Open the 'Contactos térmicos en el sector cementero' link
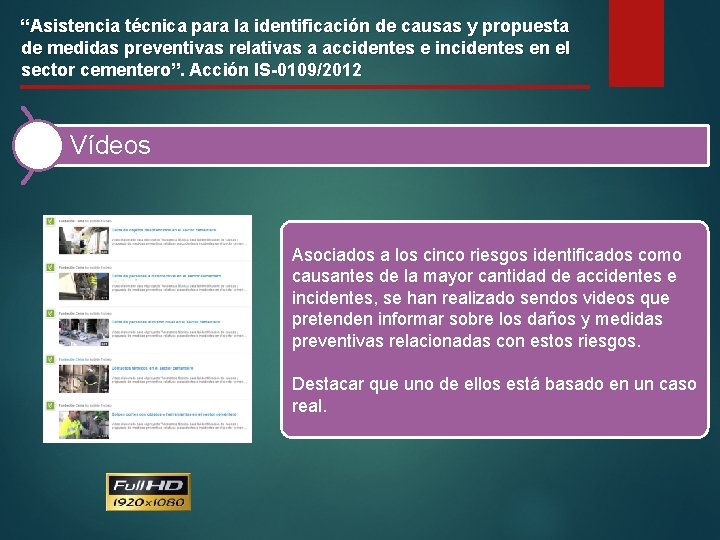 (x=152, y=368)
